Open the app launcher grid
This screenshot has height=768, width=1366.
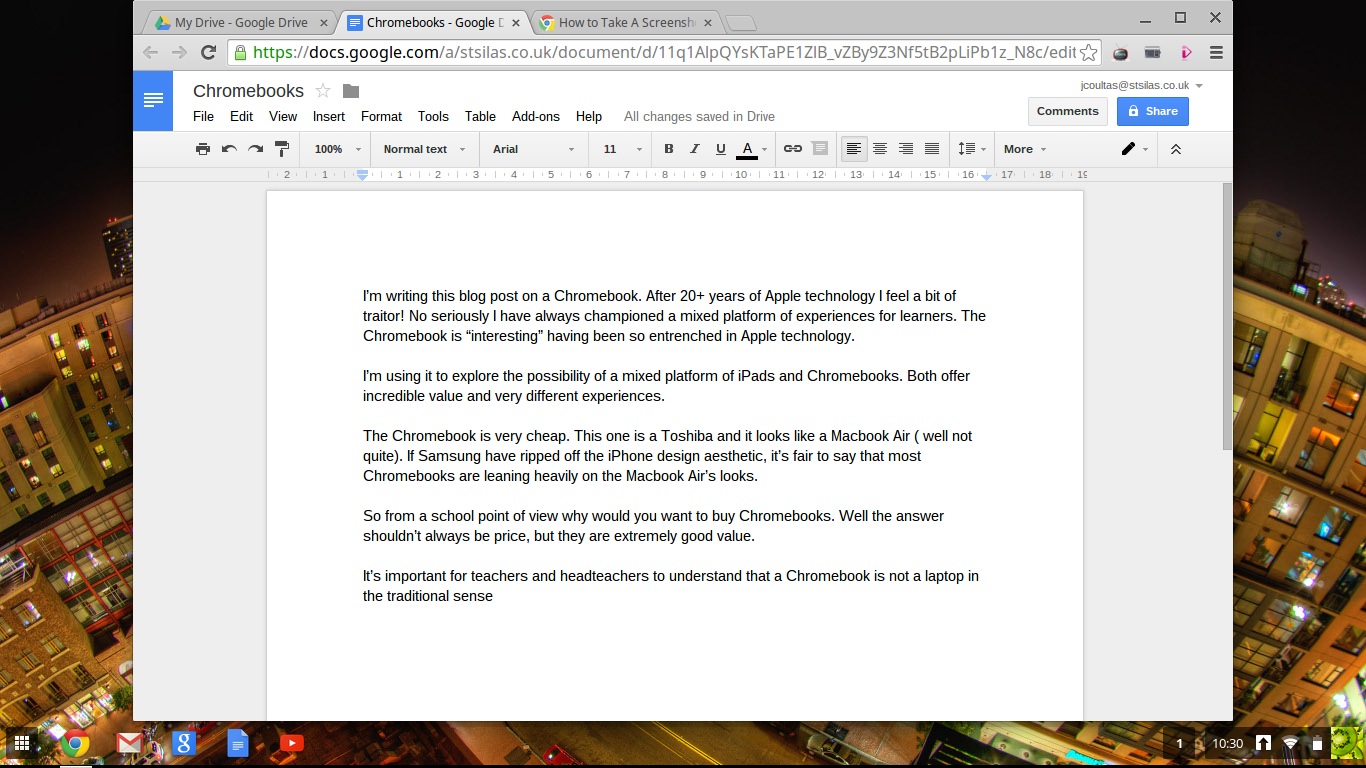[x=21, y=743]
